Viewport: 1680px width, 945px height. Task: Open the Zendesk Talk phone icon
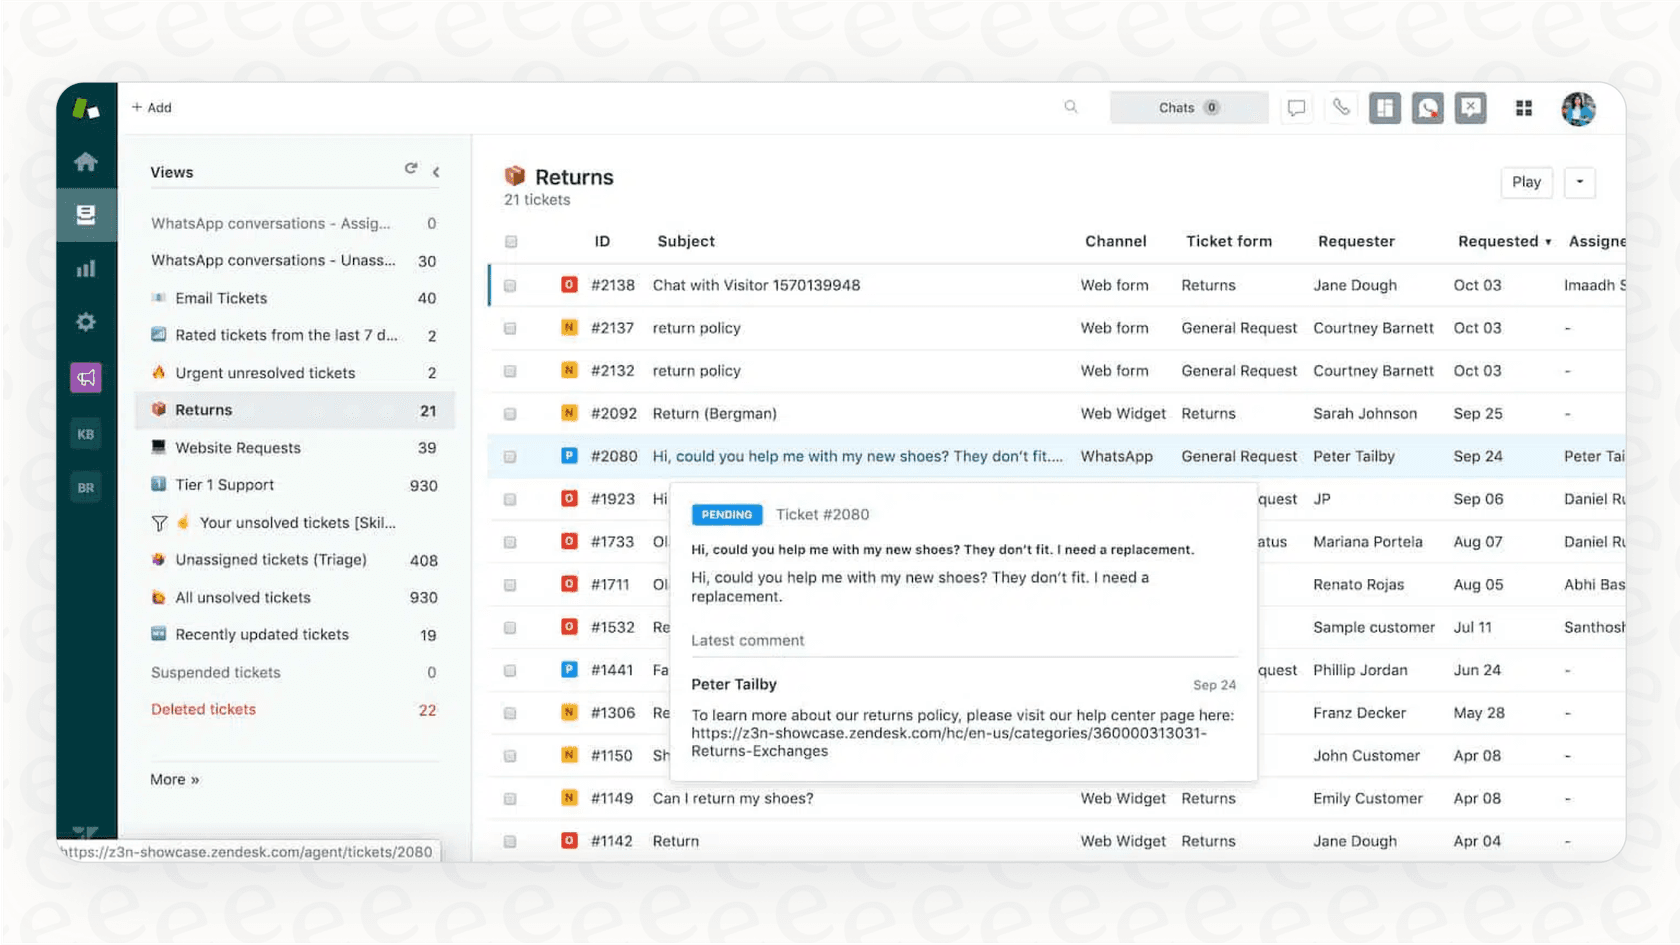pyautogui.click(x=1340, y=107)
